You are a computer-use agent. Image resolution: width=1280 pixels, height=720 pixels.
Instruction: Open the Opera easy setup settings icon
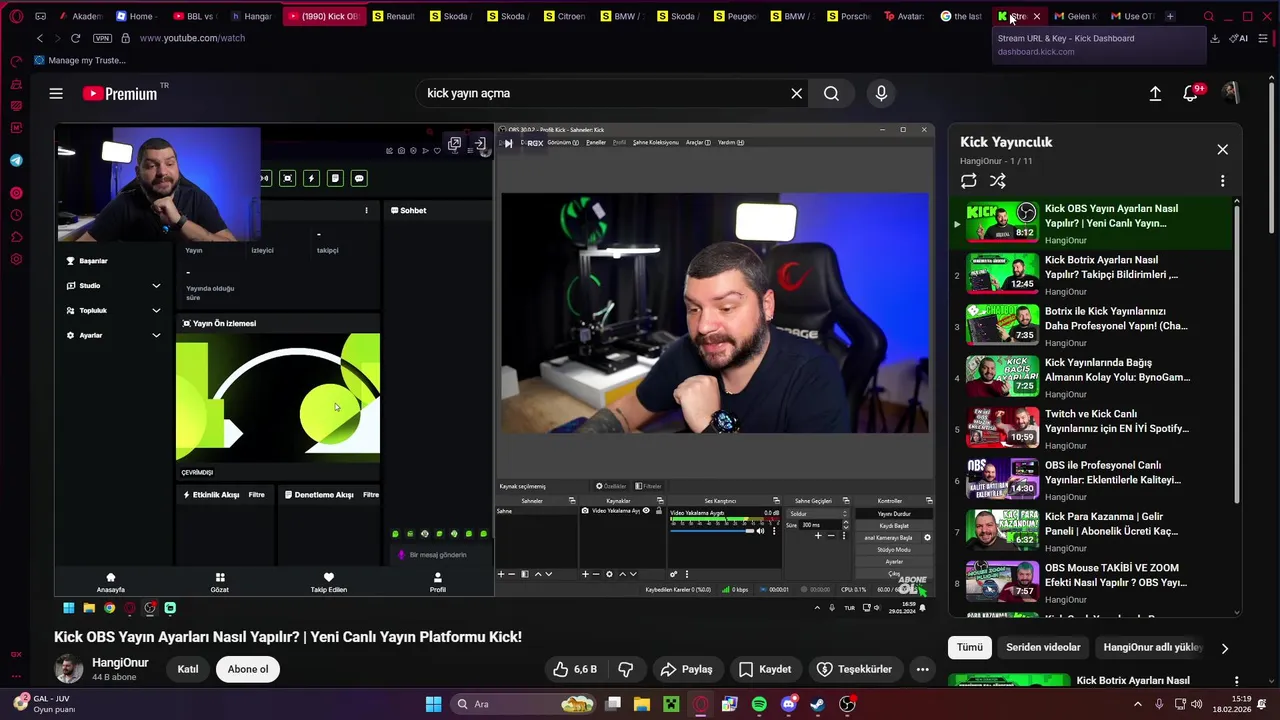[1263, 38]
